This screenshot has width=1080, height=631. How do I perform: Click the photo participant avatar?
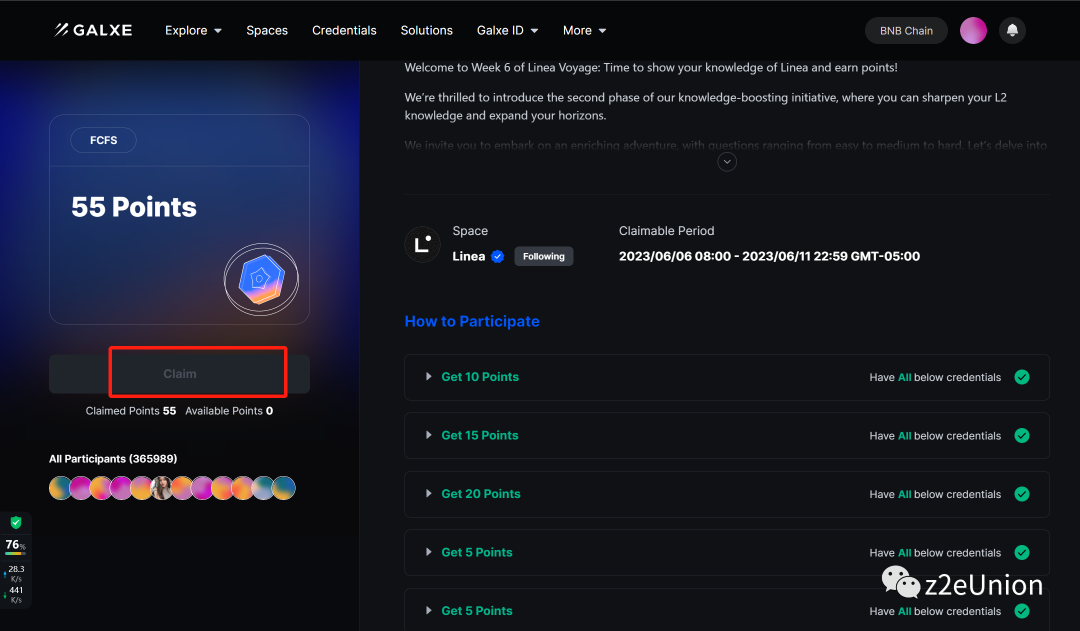[161, 488]
